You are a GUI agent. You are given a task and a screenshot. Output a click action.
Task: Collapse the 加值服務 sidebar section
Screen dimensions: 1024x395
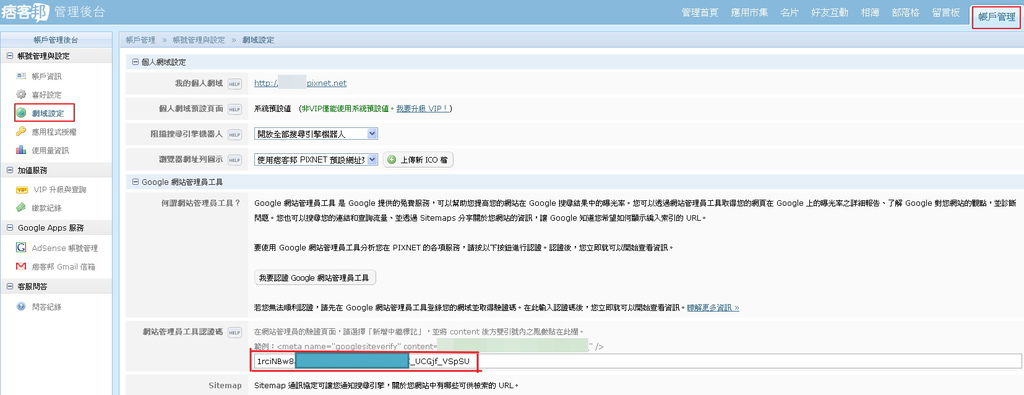click(x=10, y=170)
